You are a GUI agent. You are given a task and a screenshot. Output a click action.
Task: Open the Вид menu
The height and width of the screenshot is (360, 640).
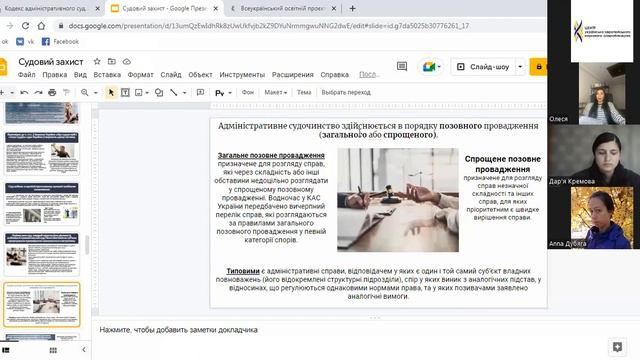tap(80, 75)
